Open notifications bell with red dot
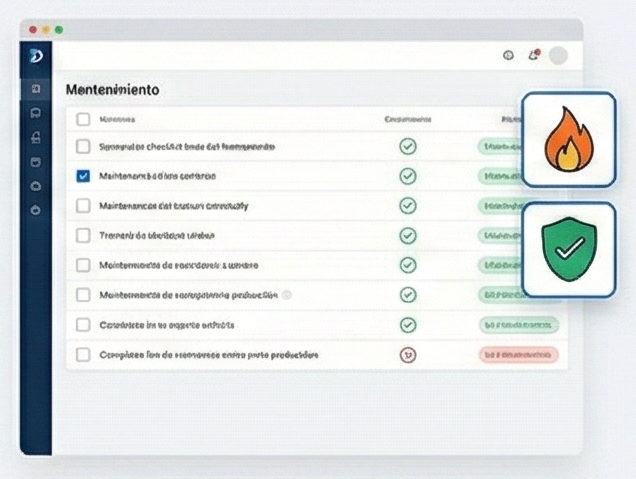The height and width of the screenshot is (479, 636). tap(533, 55)
